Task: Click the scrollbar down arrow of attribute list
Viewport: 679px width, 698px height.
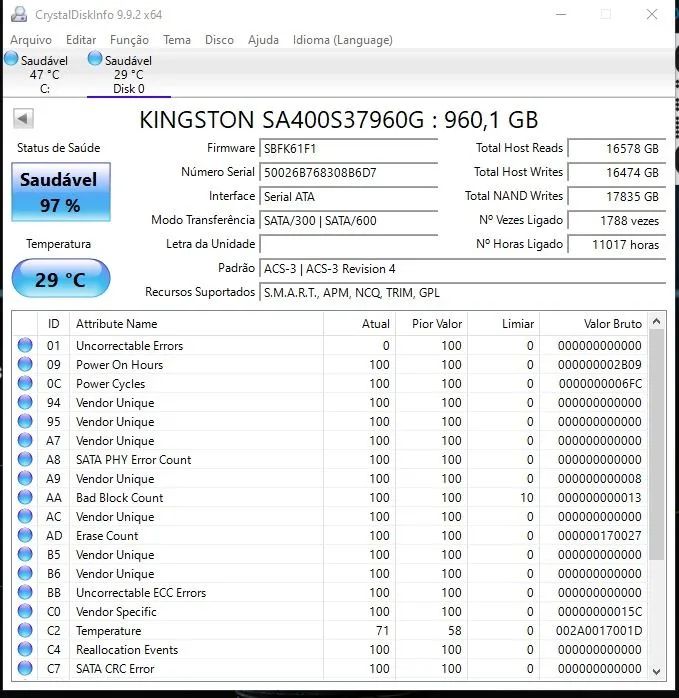Action: tap(656, 671)
